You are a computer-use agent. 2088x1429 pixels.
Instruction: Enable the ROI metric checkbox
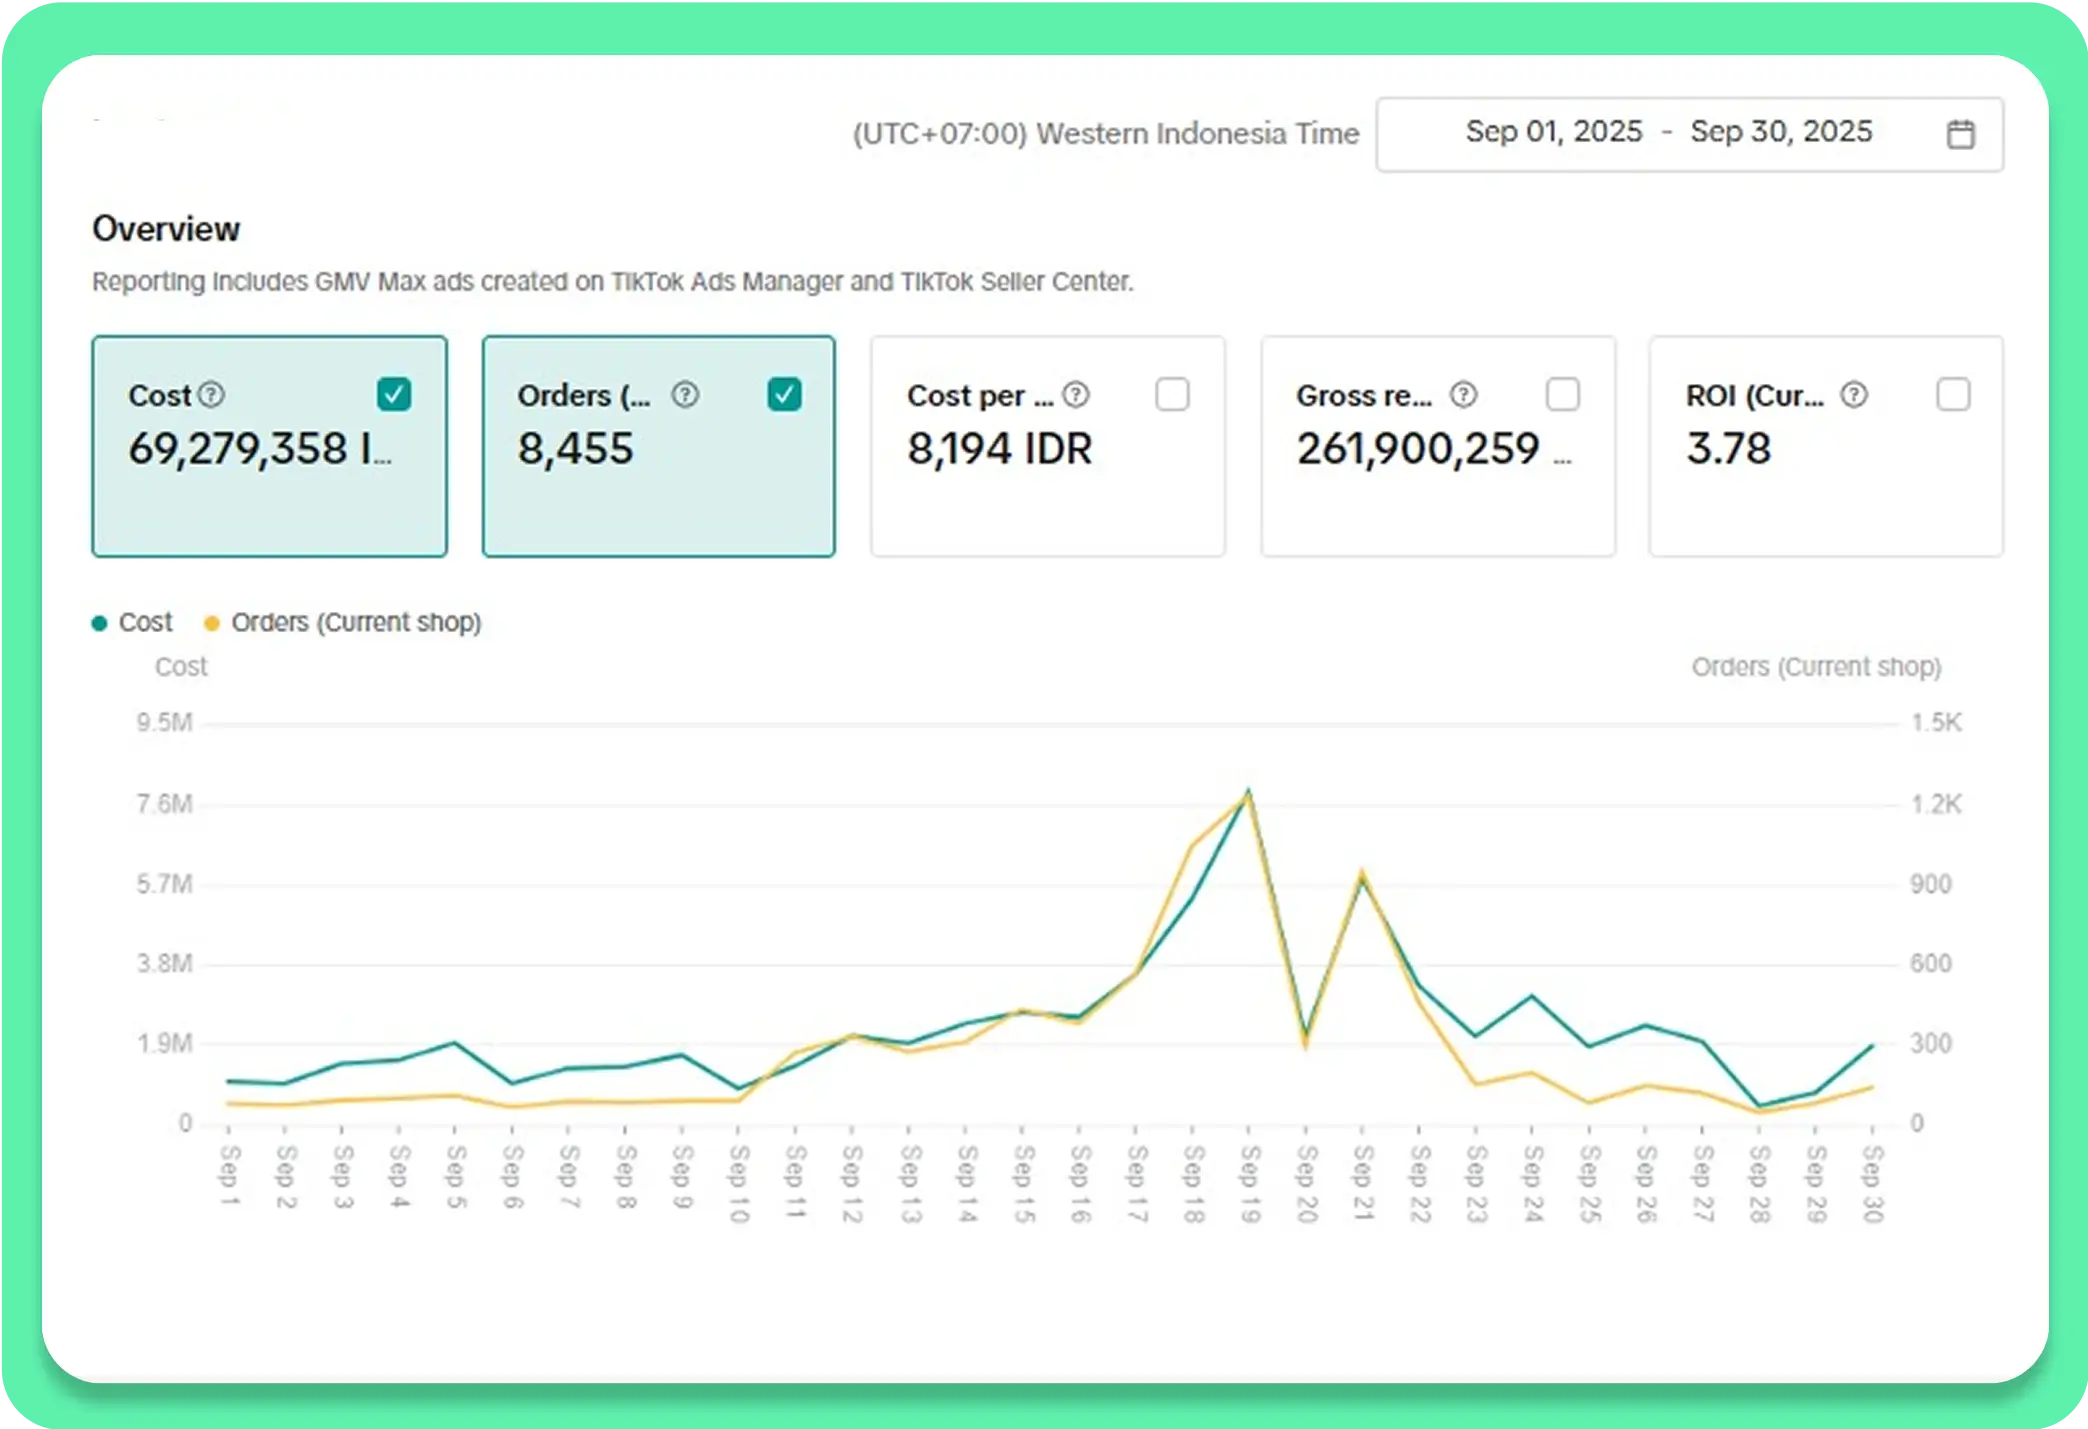[x=1952, y=394]
